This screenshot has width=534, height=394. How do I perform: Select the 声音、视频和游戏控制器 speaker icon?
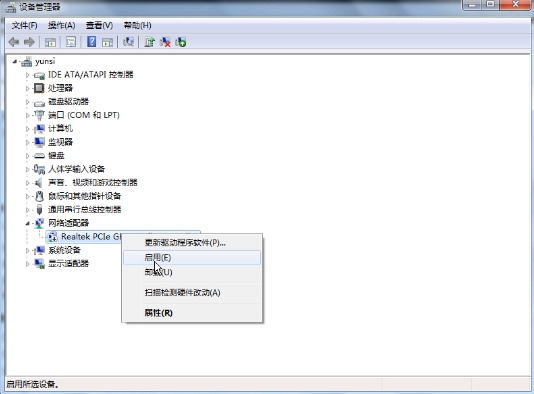[x=39, y=183]
